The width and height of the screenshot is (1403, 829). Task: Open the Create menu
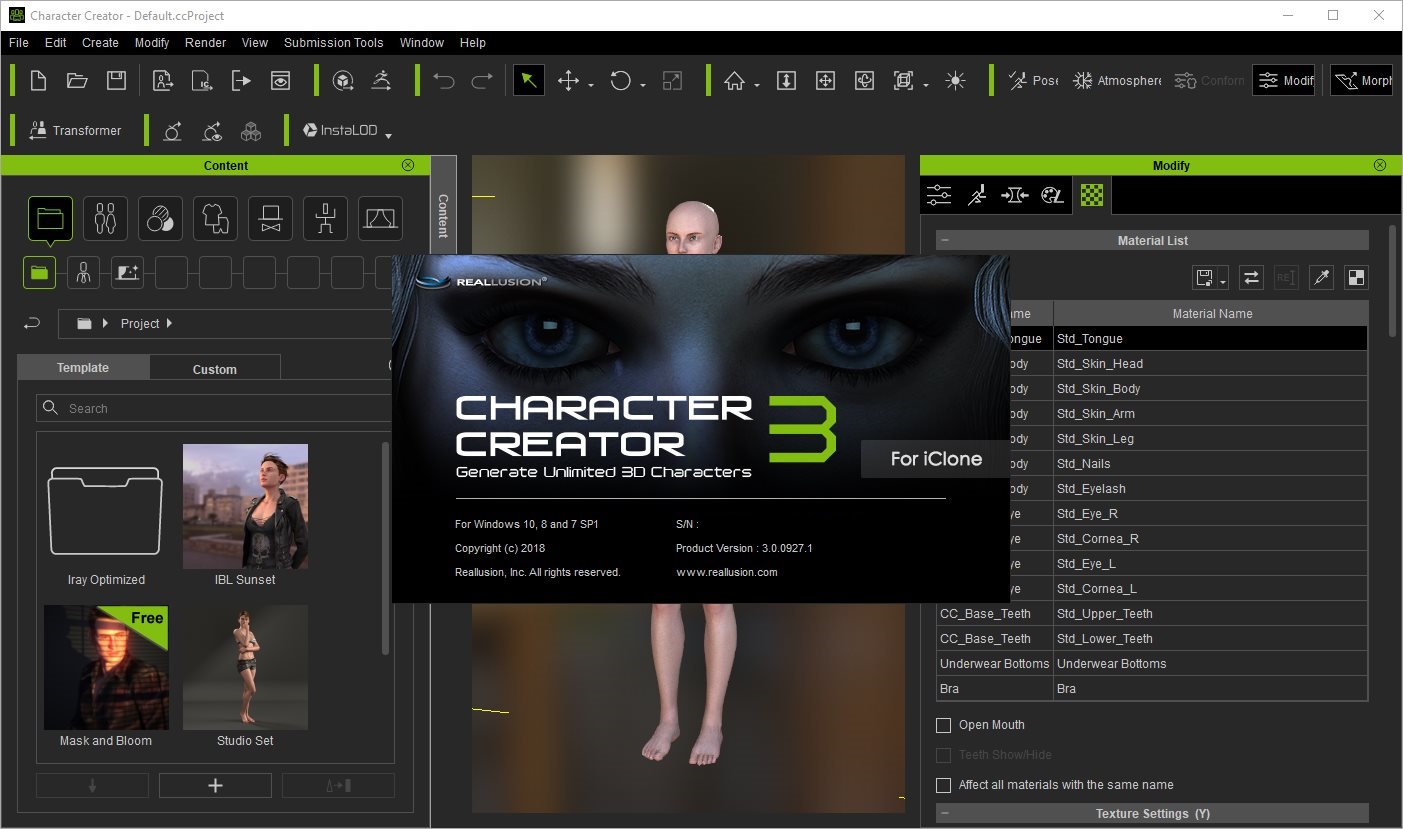[x=100, y=43]
